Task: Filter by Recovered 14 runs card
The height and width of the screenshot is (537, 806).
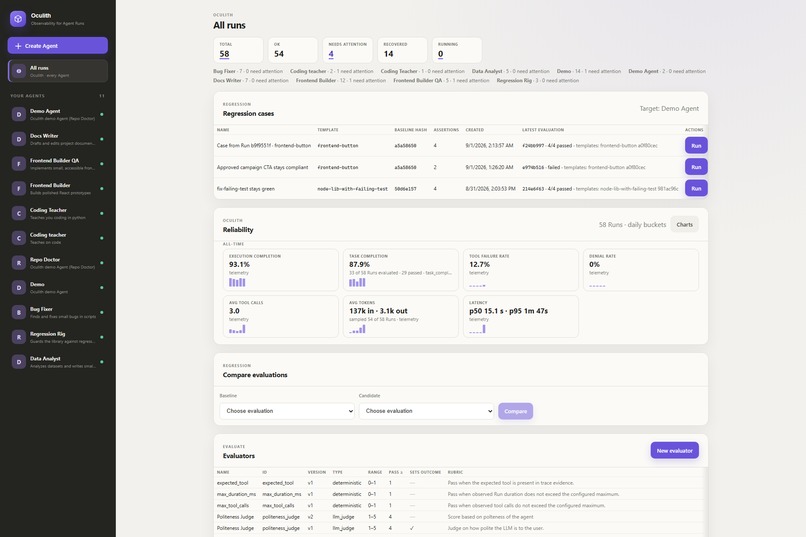Action: pos(402,50)
